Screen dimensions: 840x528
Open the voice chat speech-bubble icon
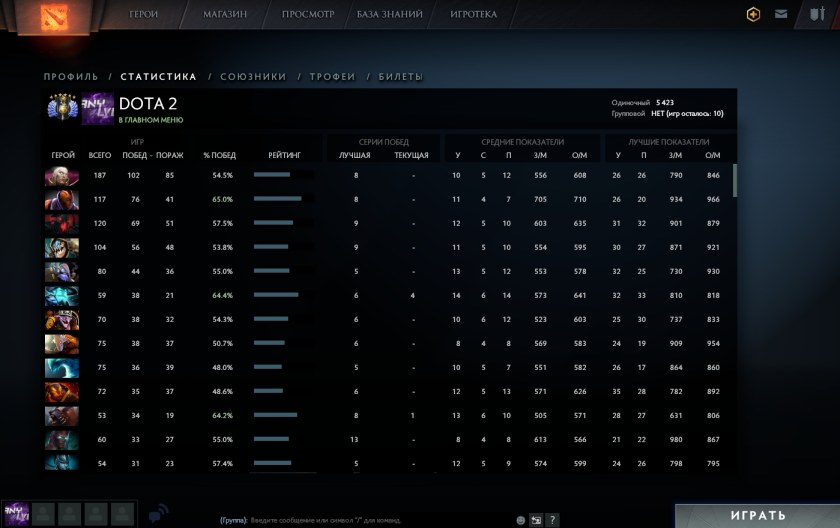click(x=158, y=514)
